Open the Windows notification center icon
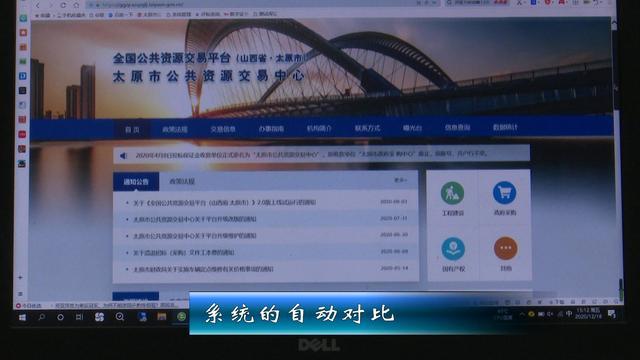 coord(611,313)
